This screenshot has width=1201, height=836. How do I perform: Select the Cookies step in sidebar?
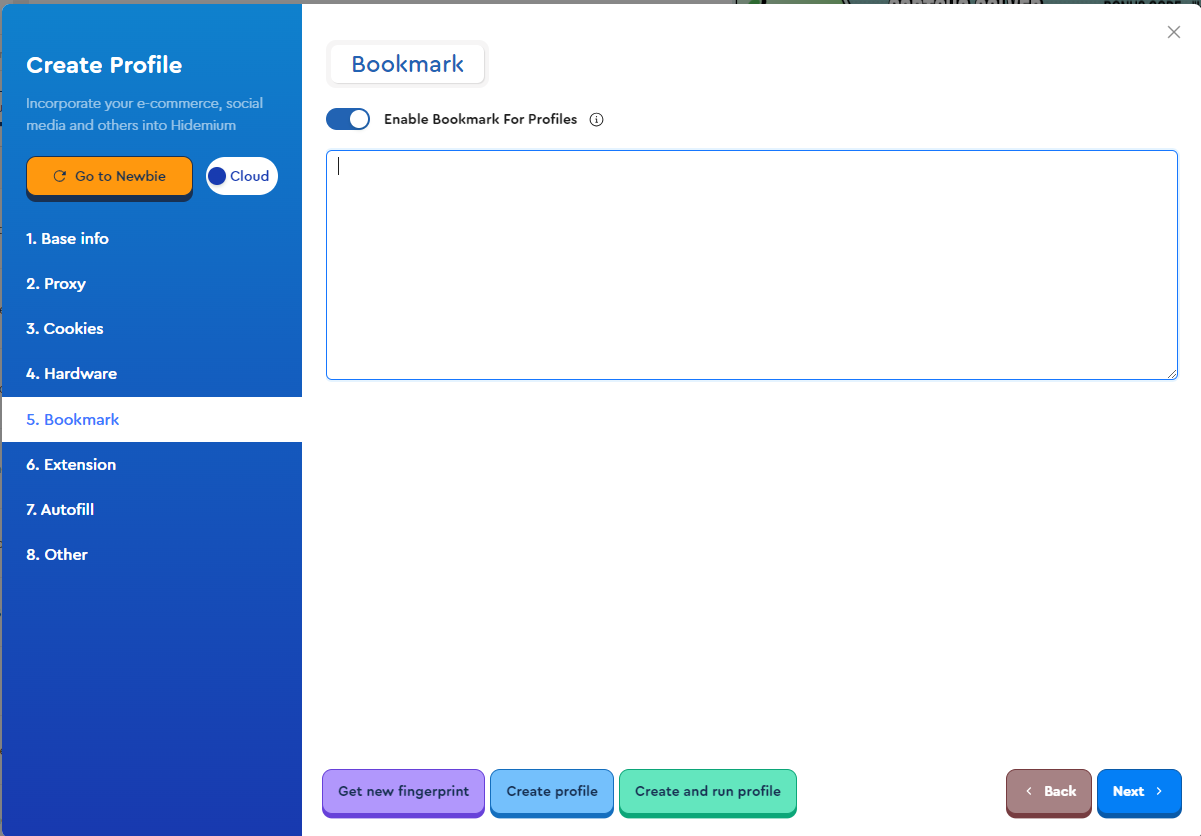click(65, 329)
